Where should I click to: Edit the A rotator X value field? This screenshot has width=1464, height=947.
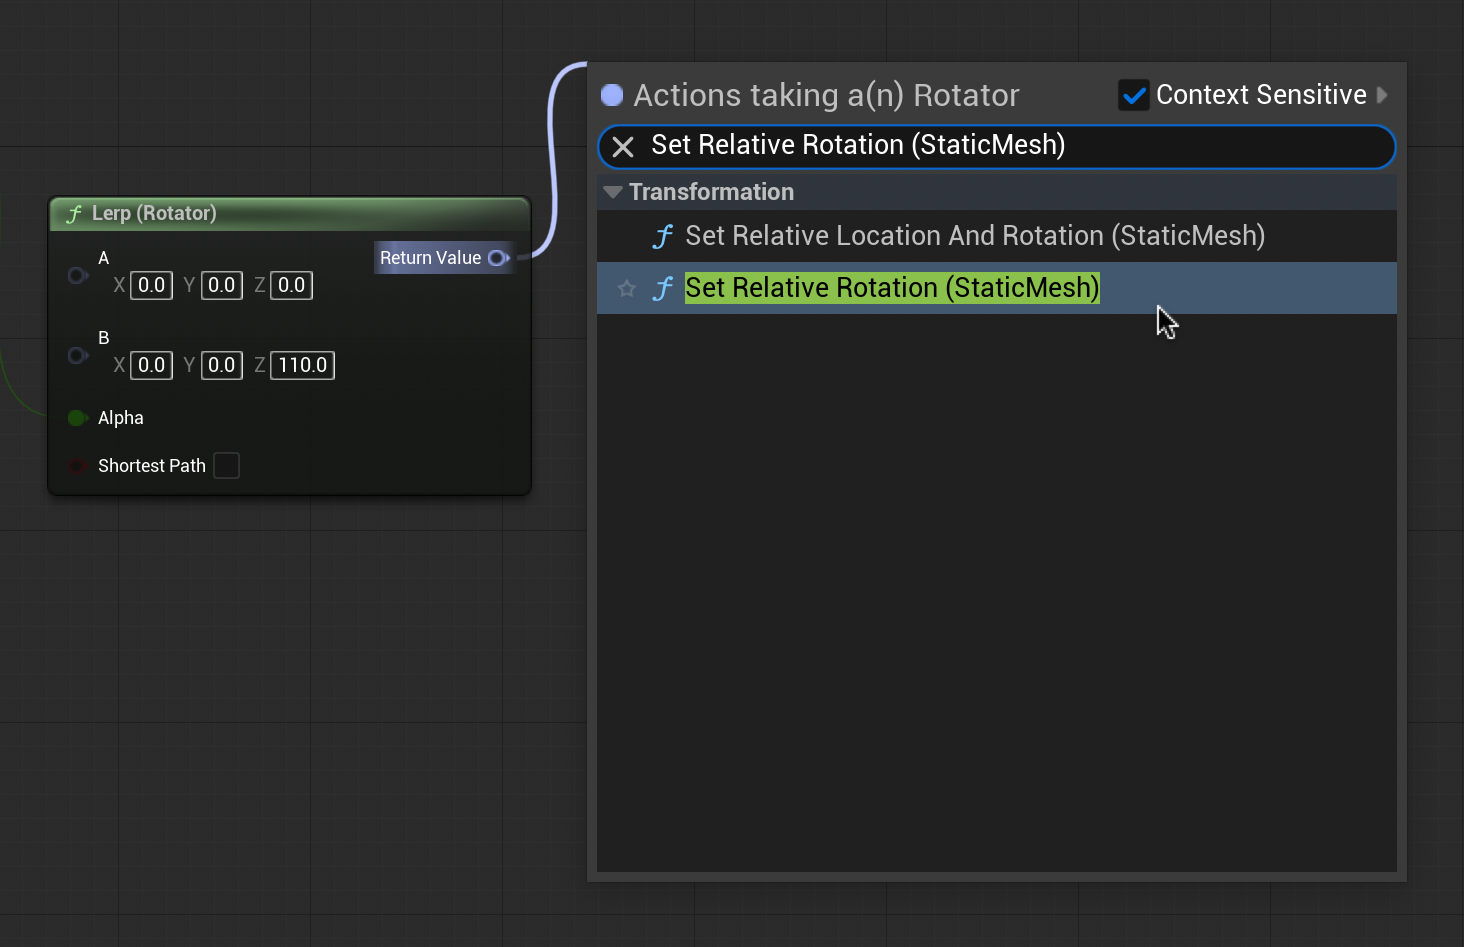[x=151, y=286]
